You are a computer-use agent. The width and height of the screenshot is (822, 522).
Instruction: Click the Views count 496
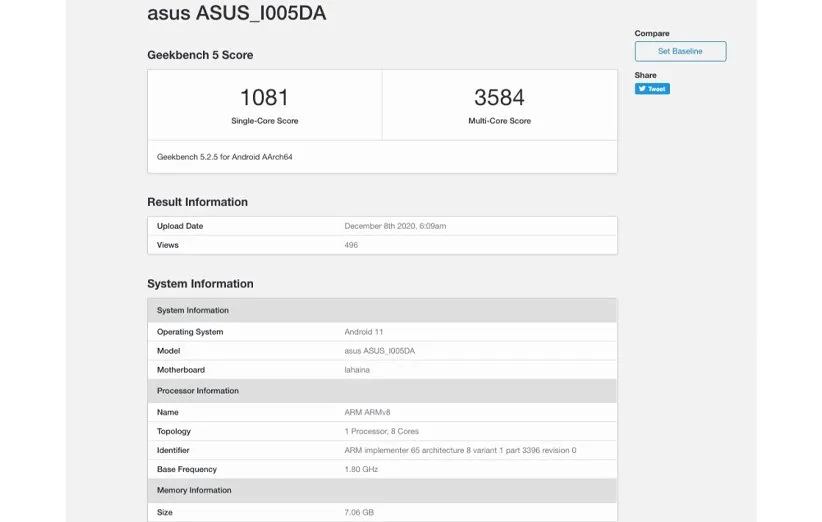pyautogui.click(x=351, y=245)
